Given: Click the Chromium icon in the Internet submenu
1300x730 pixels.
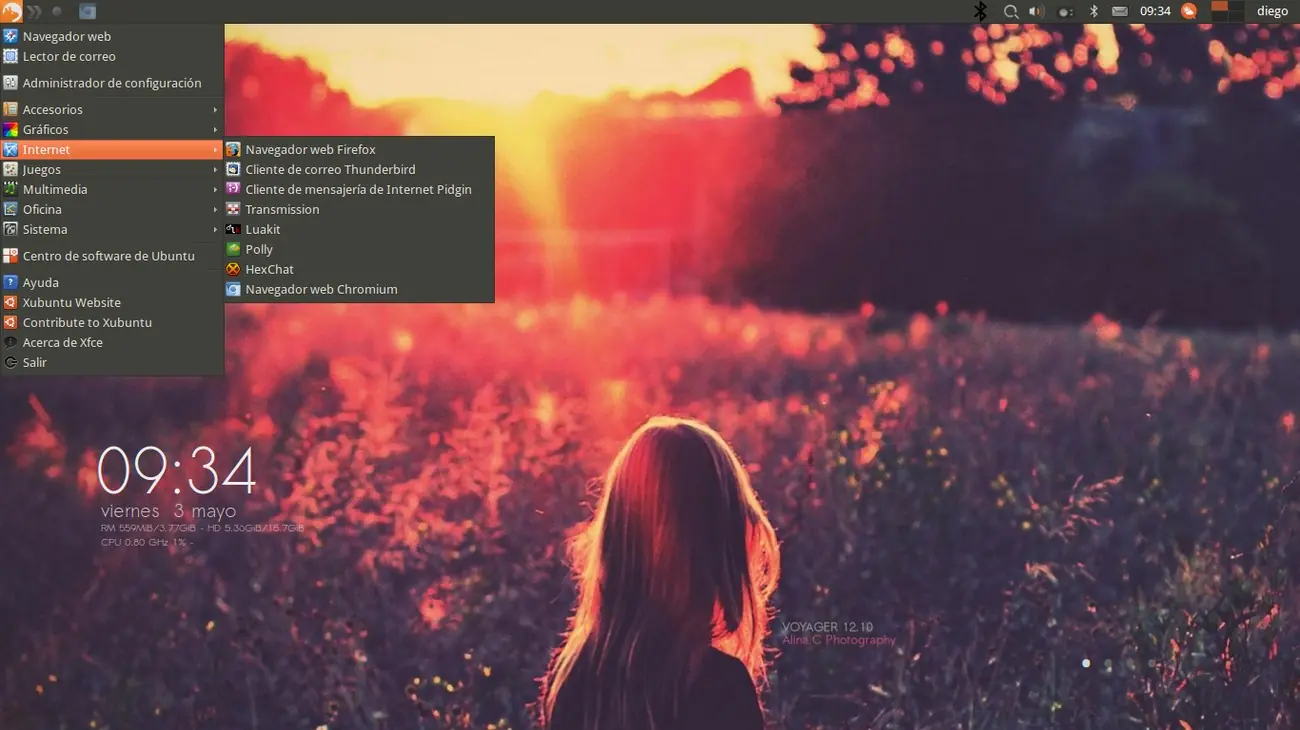Looking at the screenshot, I should tap(233, 289).
